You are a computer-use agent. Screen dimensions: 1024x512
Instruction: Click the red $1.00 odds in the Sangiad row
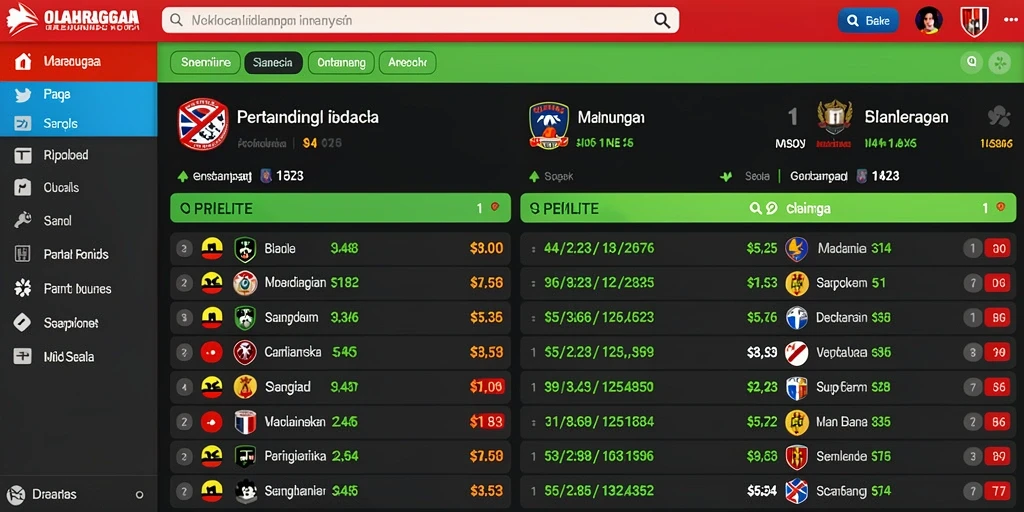point(487,387)
